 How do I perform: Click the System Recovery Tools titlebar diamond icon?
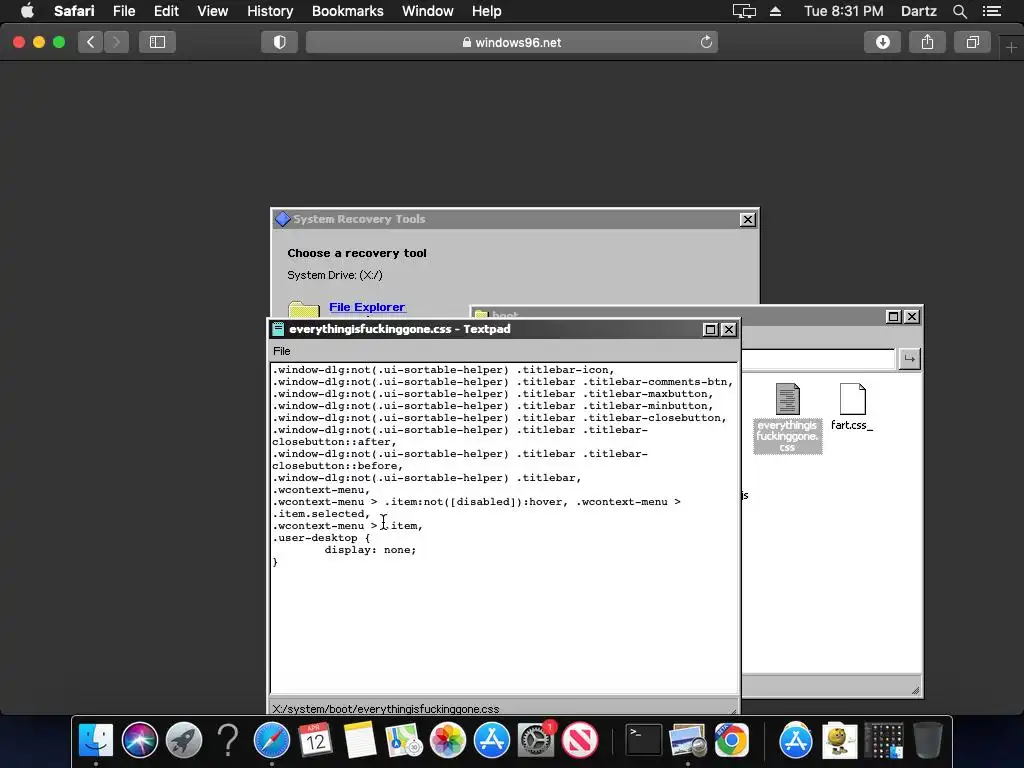283,219
